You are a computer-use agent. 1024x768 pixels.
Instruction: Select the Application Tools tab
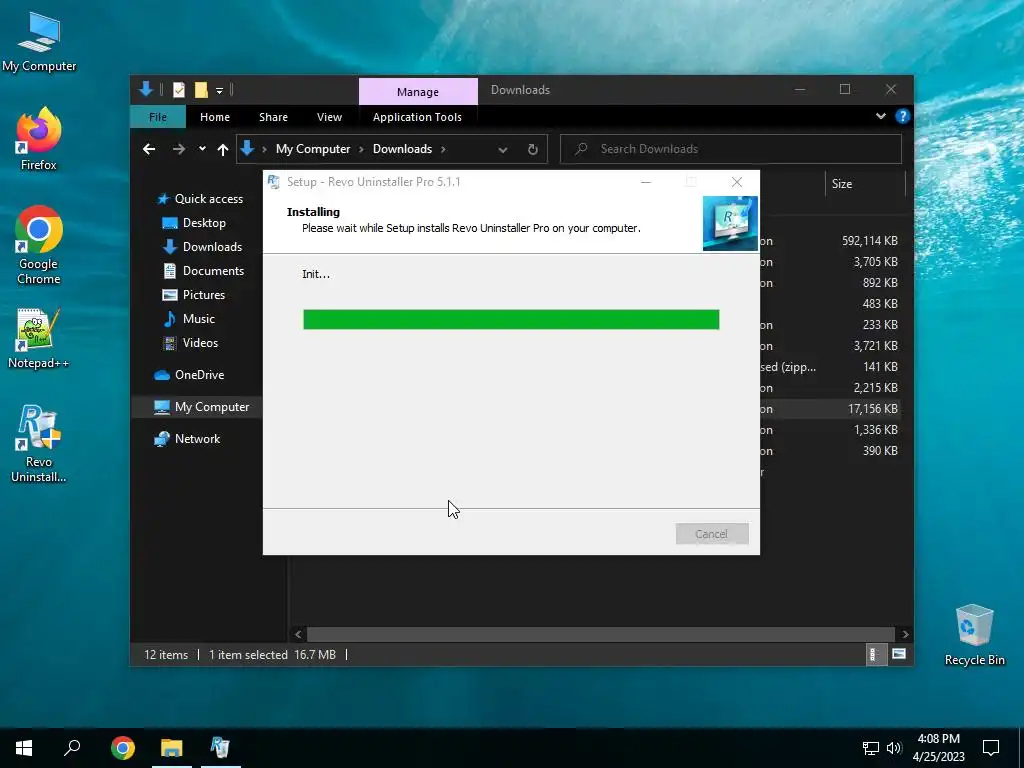click(417, 117)
